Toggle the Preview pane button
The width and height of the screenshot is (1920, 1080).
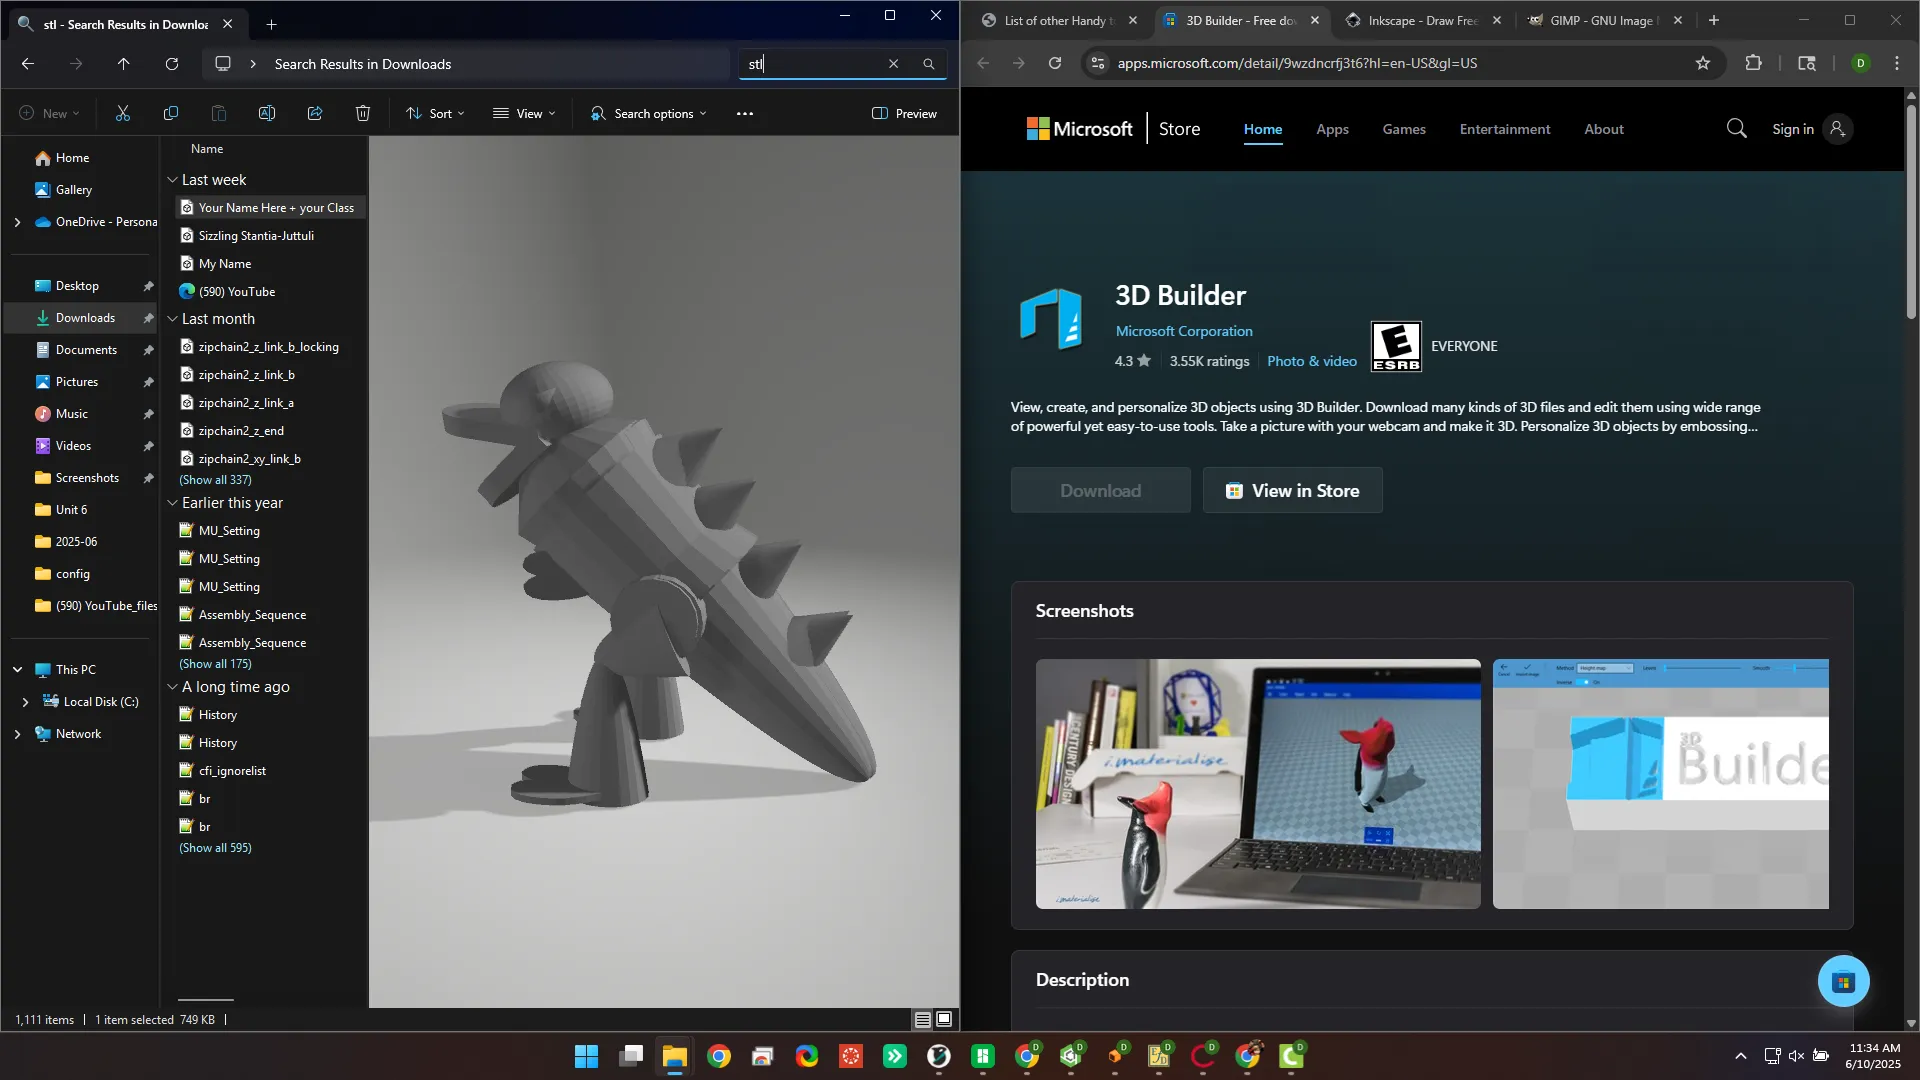[904, 114]
